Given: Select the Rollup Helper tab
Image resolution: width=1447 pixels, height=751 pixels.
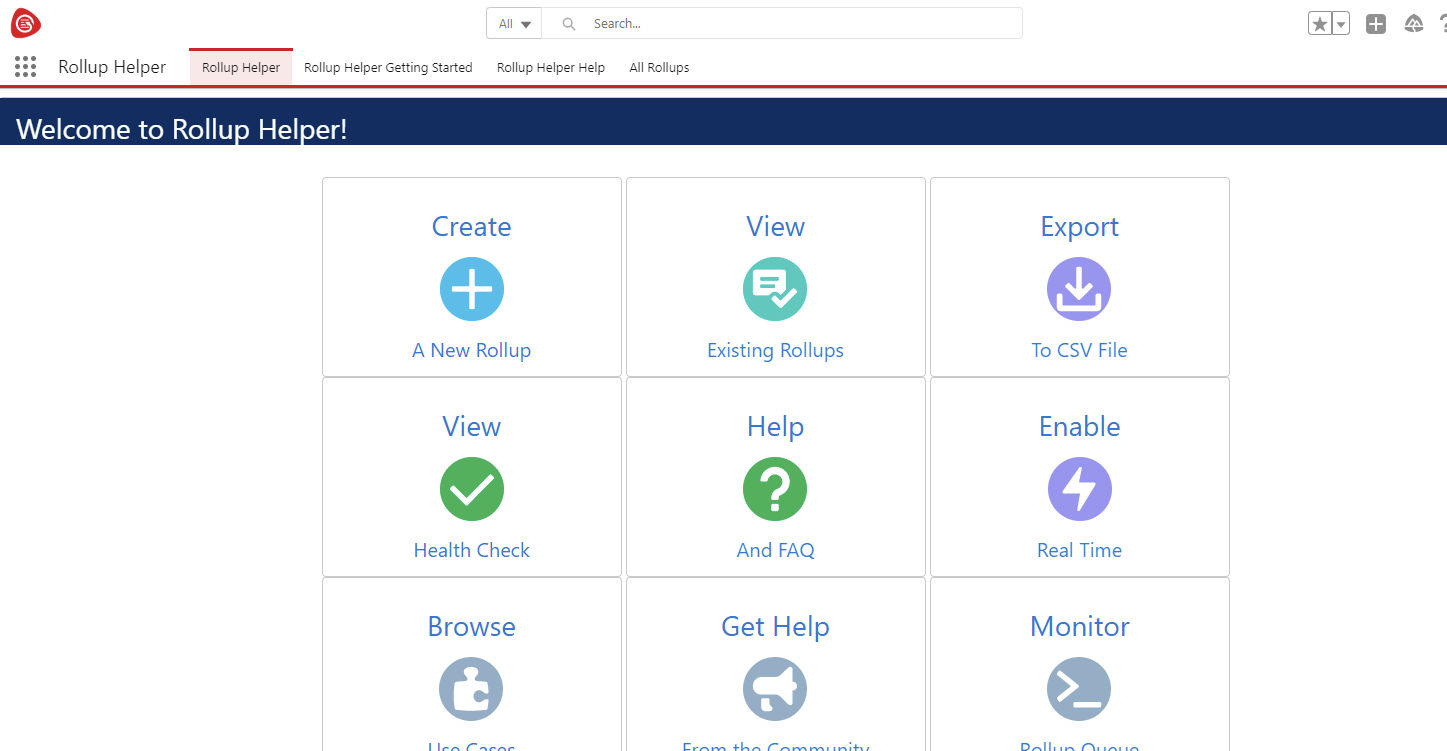Looking at the screenshot, I should pyautogui.click(x=241, y=68).
